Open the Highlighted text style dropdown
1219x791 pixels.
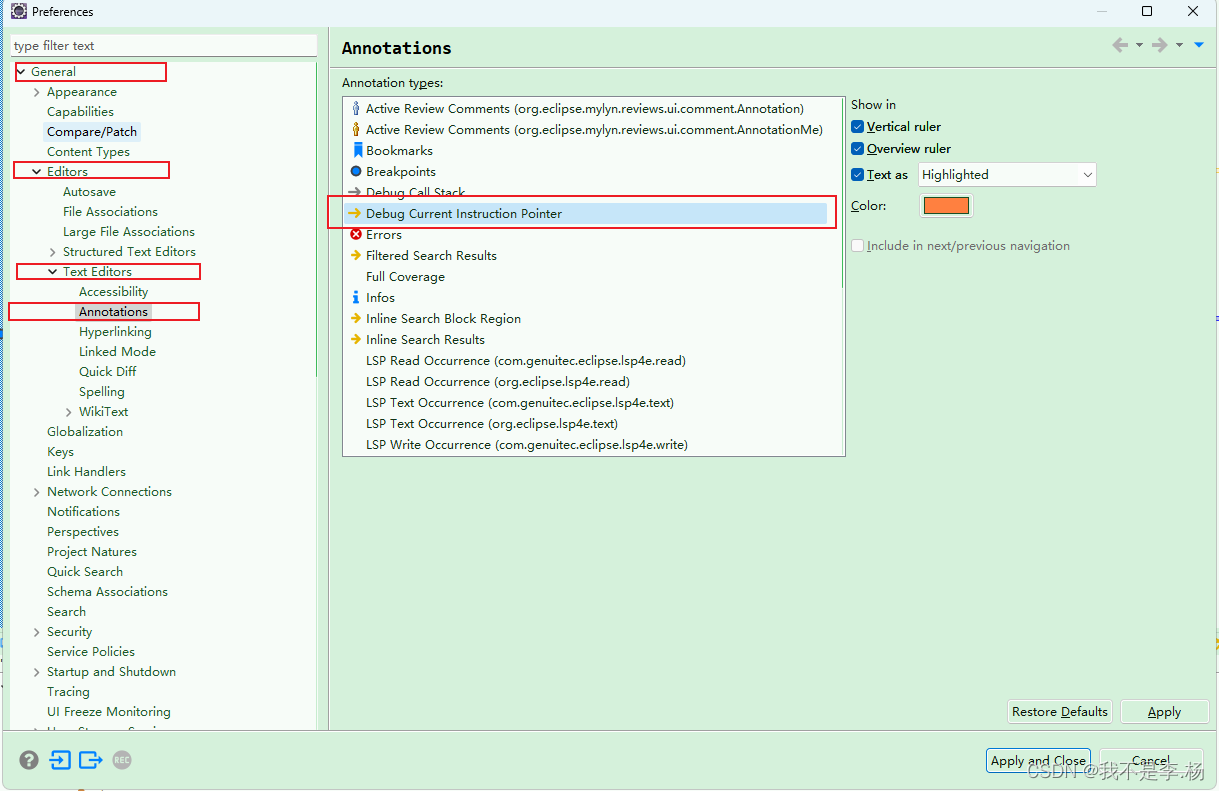point(1007,175)
